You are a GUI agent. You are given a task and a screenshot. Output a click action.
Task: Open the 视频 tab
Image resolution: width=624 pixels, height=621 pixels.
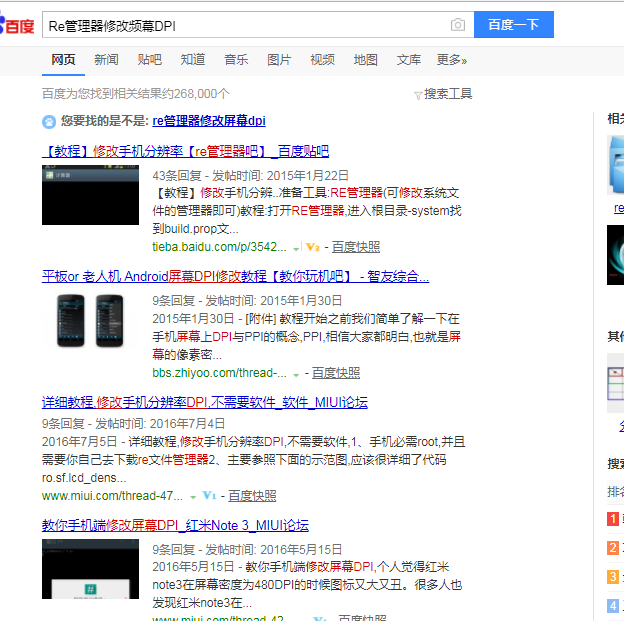coord(322,60)
